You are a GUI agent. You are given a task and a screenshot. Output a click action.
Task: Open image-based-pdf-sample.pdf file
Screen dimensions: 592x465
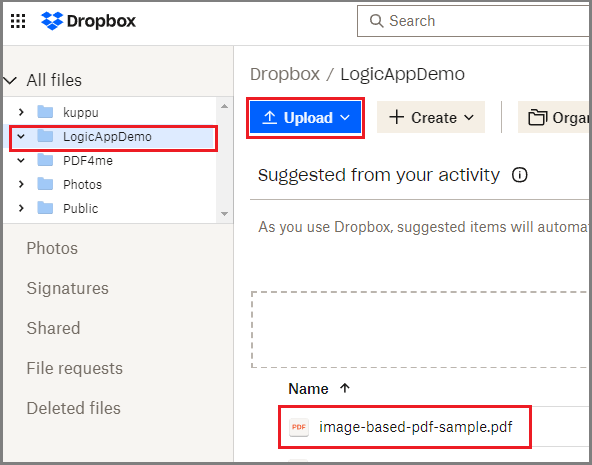pyautogui.click(x=415, y=427)
